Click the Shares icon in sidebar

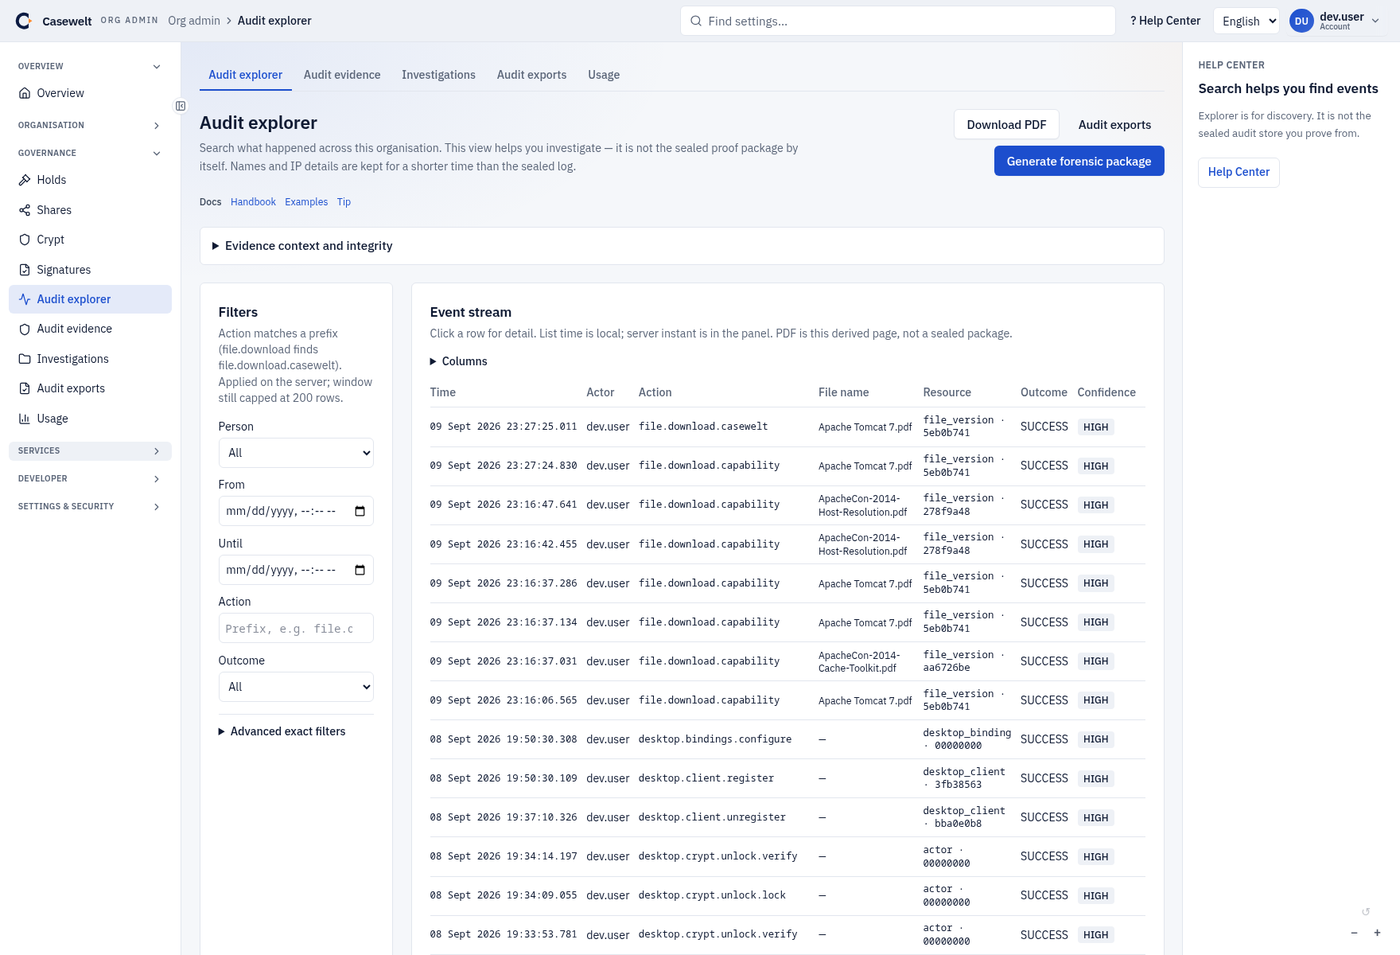[25, 210]
